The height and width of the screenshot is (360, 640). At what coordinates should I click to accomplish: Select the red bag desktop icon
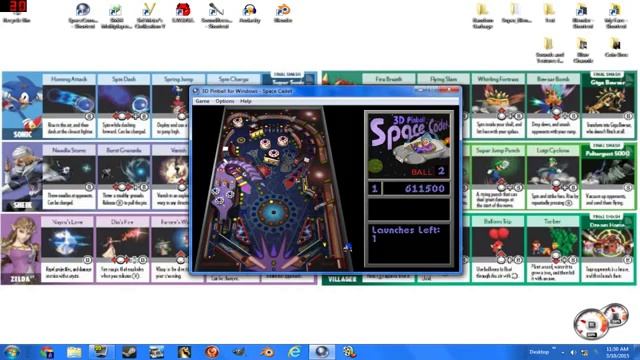(x=183, y=13)
